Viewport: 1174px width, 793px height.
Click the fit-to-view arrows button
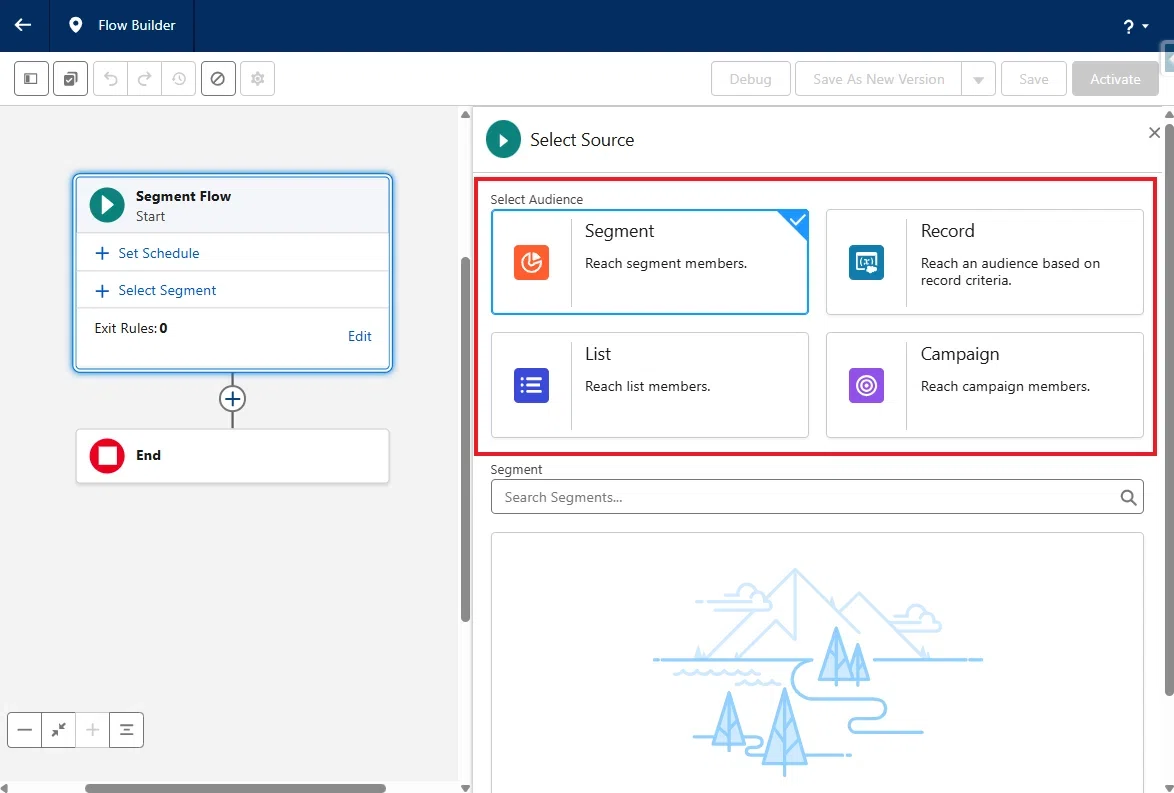pos(58,729)
